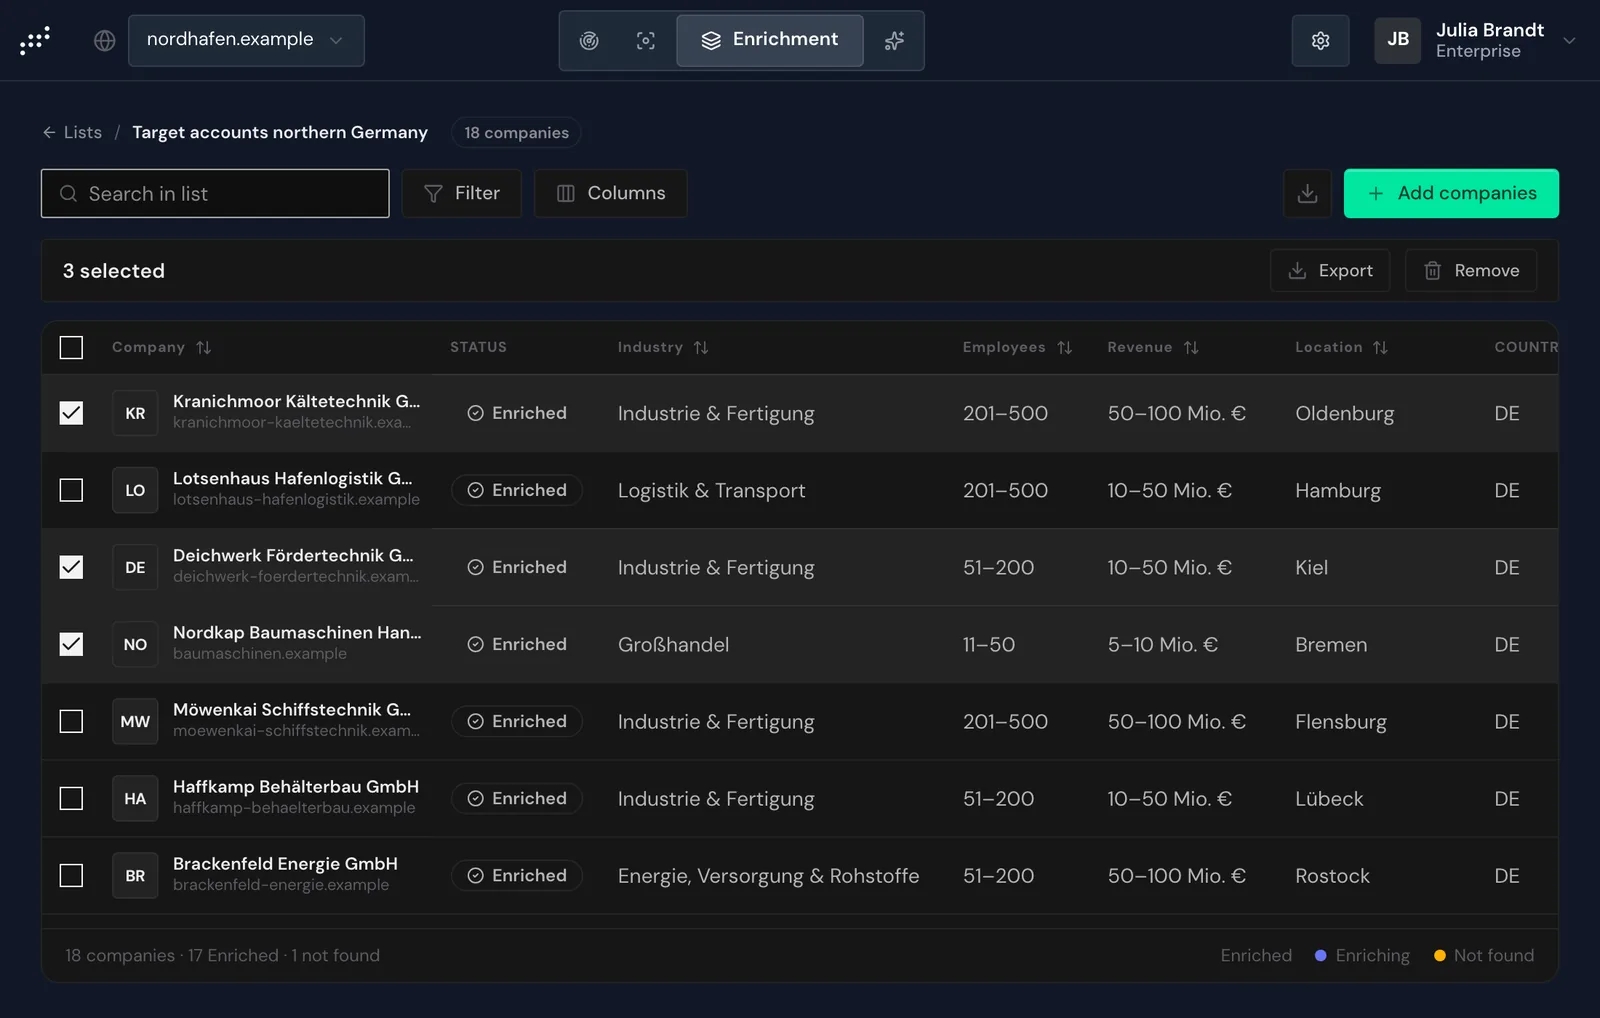Open the radar target icon tab

click(590, 40)
